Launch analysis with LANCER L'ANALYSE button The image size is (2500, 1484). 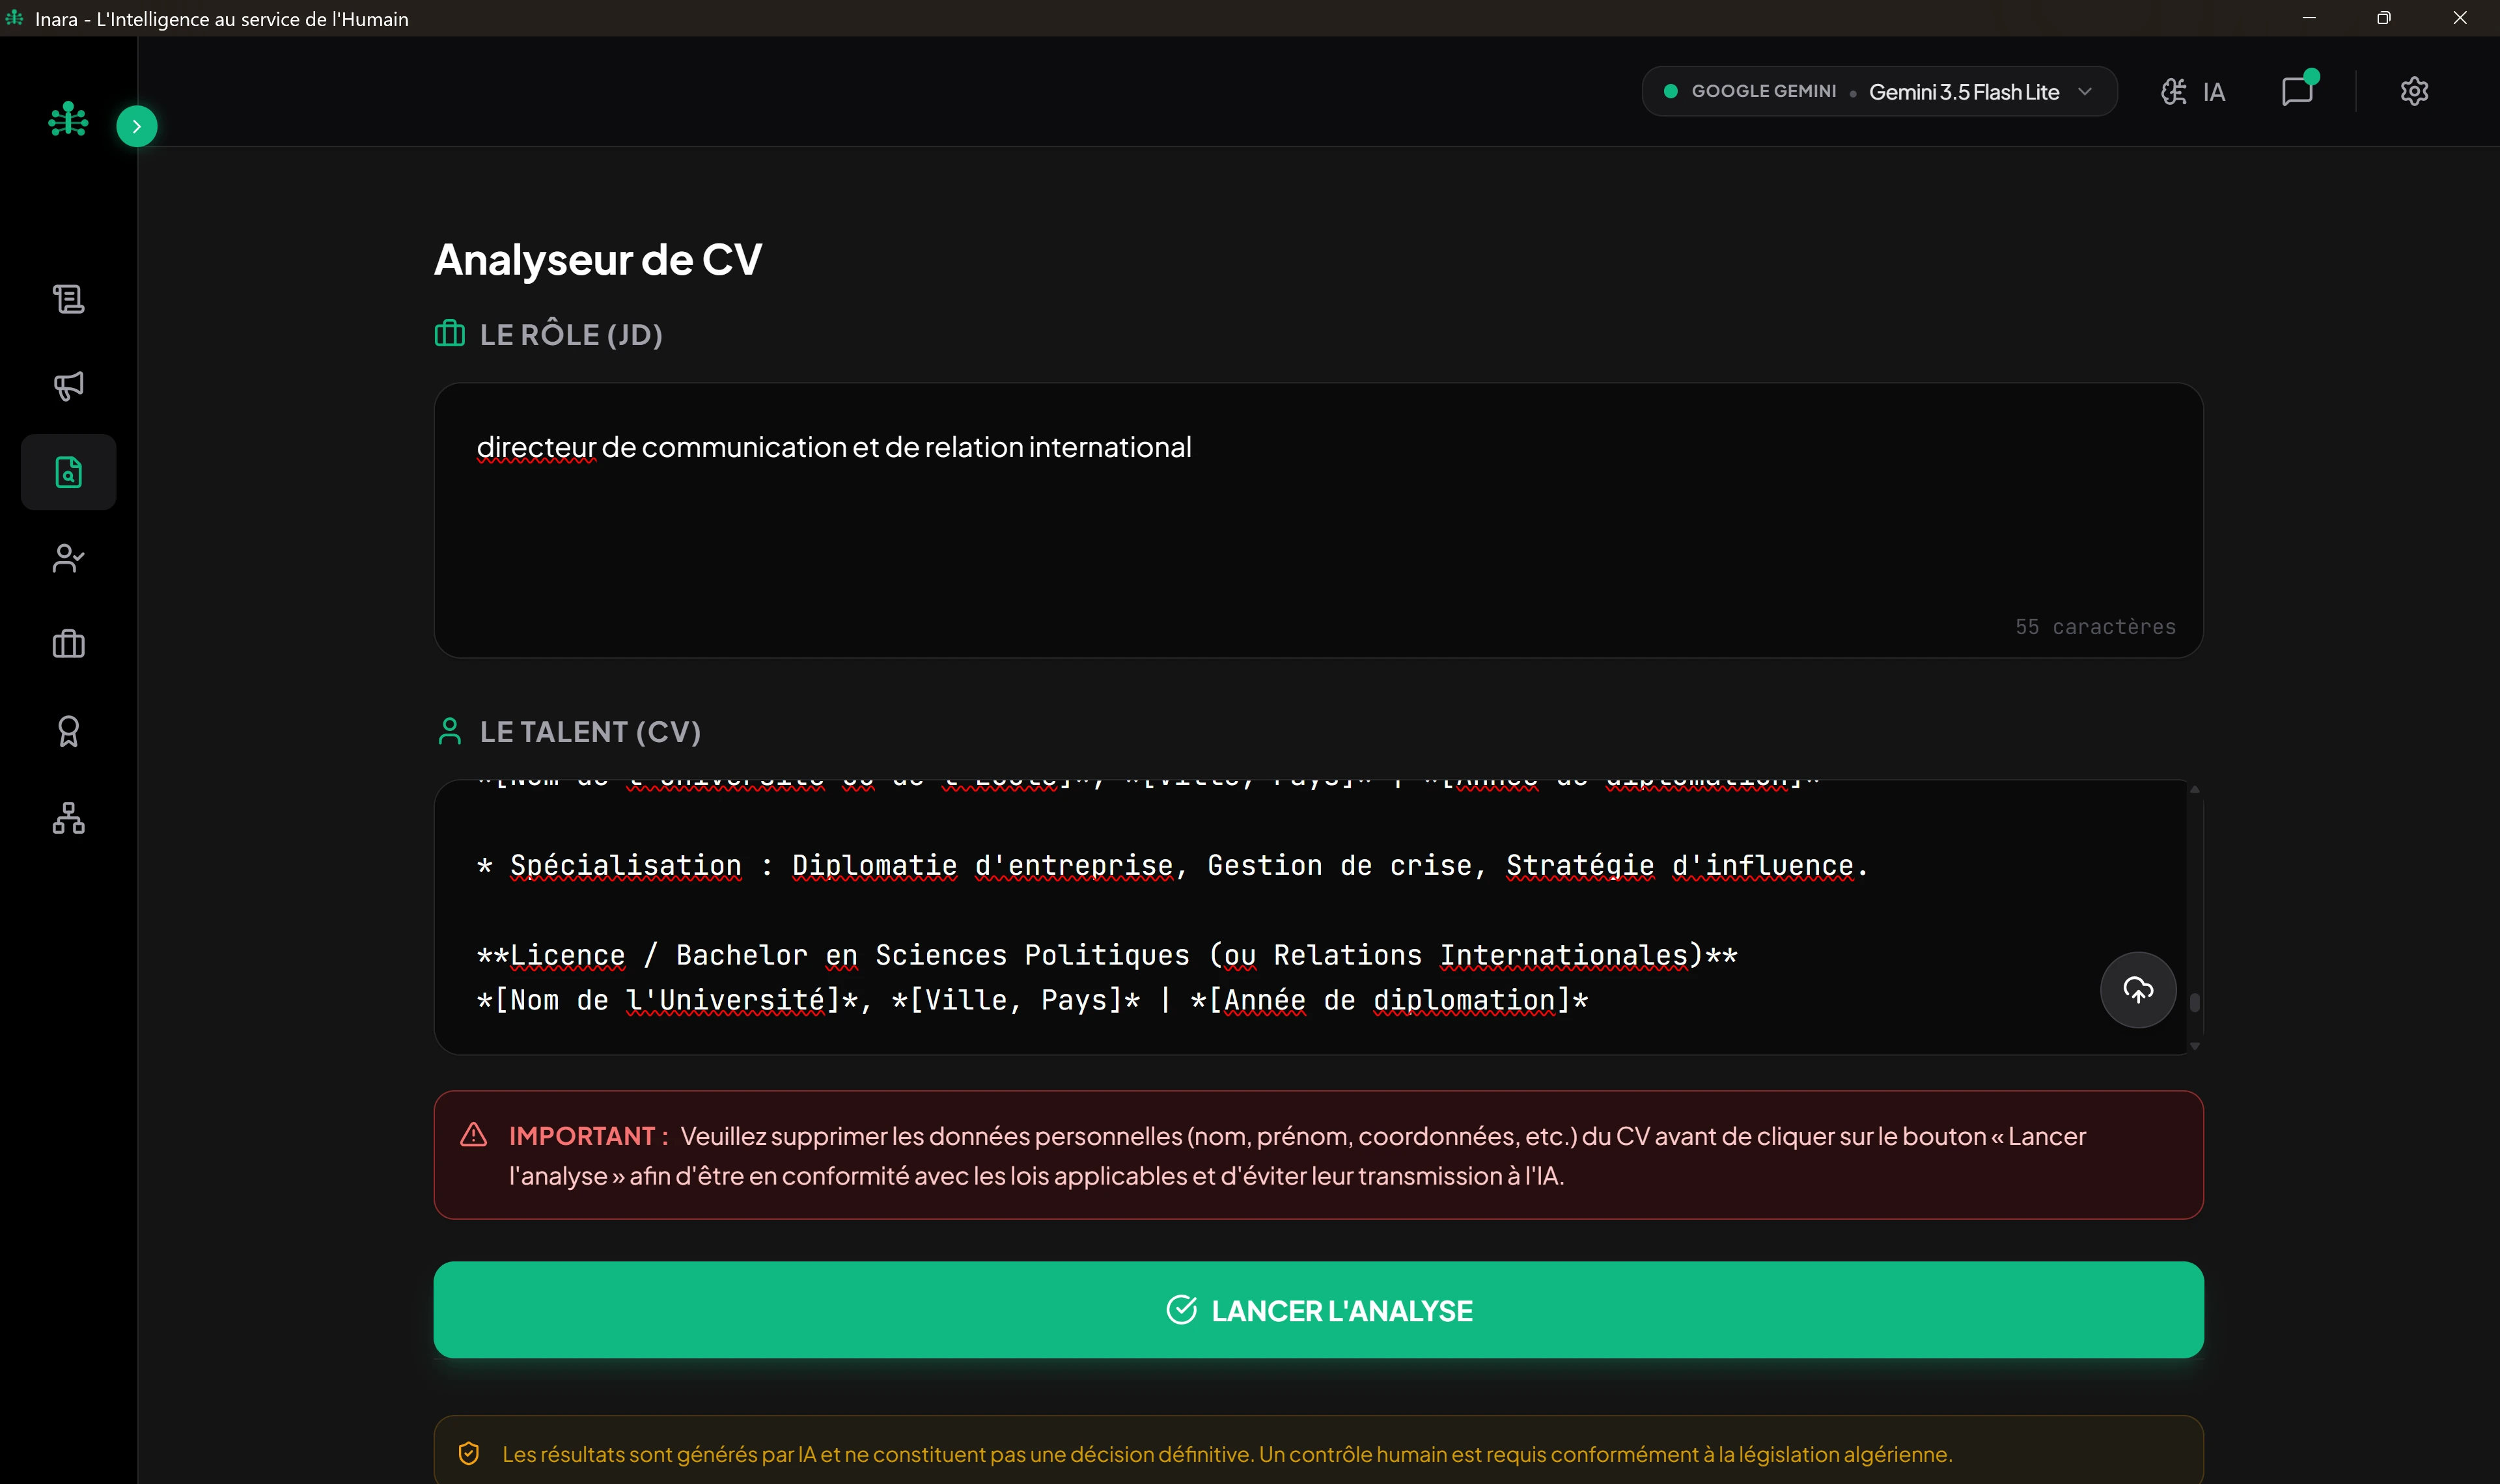coord(1318,1309)
